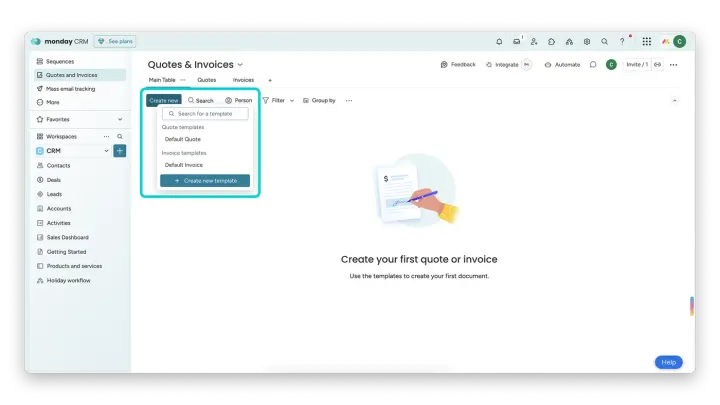720x405 pixels.
Task: Click the monday CRM logo
Action: coord(60,41)
